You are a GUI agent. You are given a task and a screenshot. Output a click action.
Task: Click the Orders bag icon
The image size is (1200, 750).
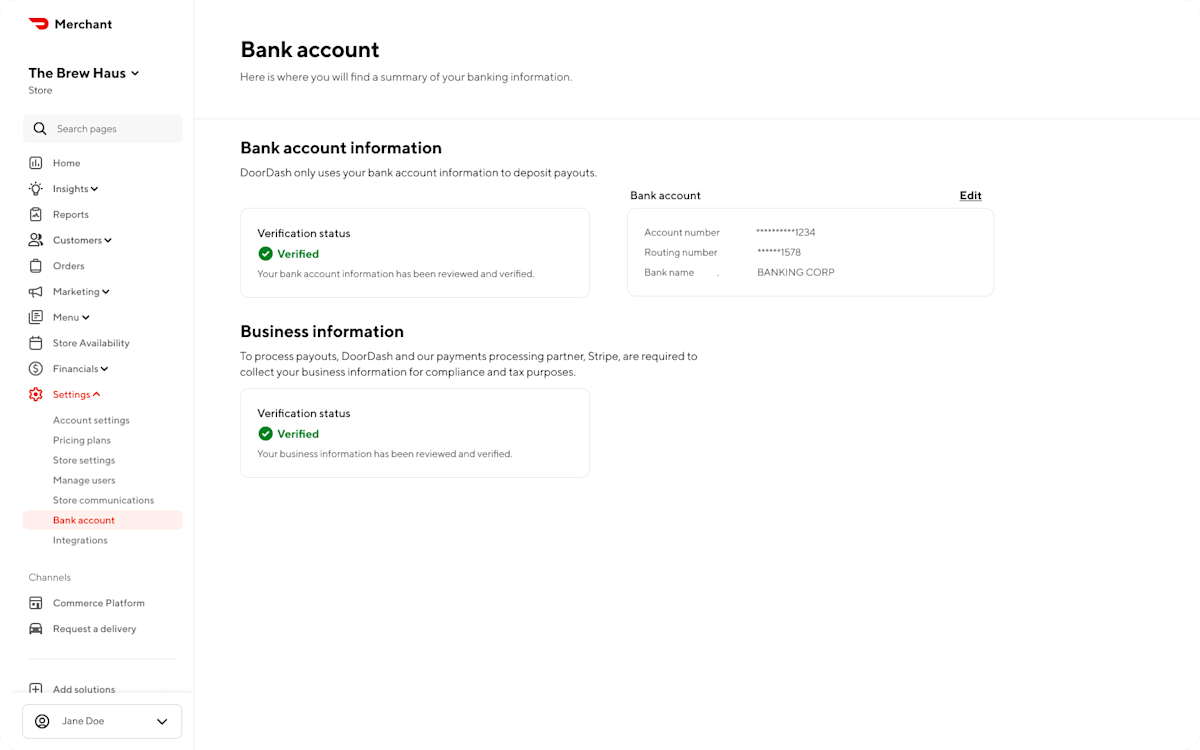[37, 265]
